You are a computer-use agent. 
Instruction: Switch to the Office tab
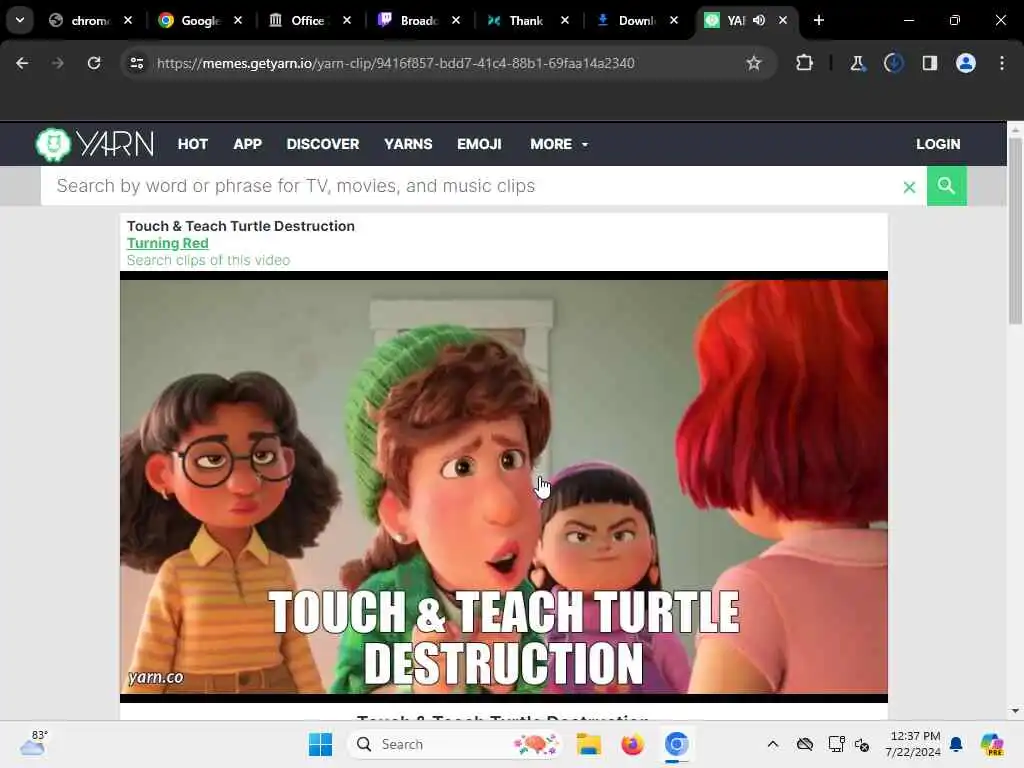tap(308, 21)
